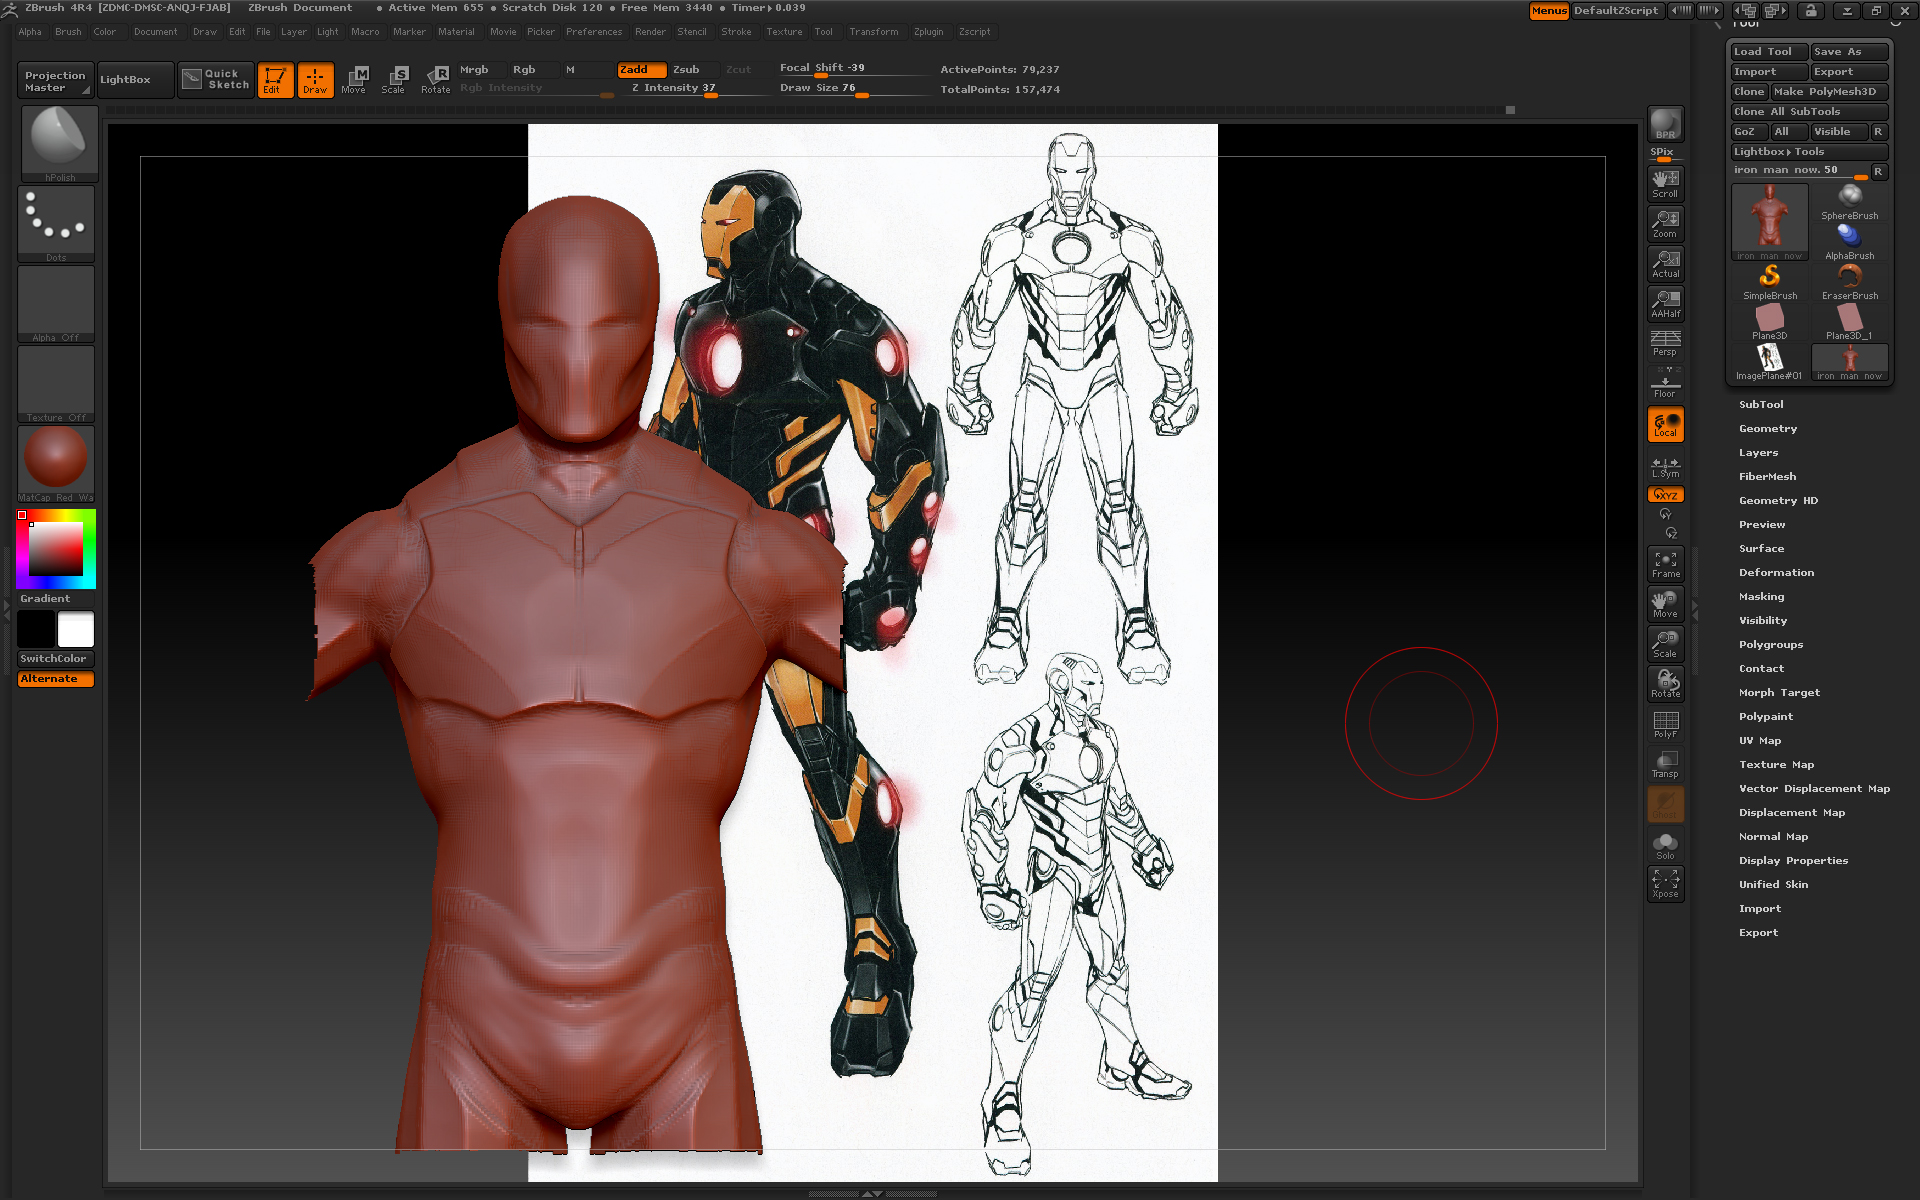This screenshot has width=1920, height=1200.
Task: Open the MatCap Red Wax material picker
Action: 56,464
